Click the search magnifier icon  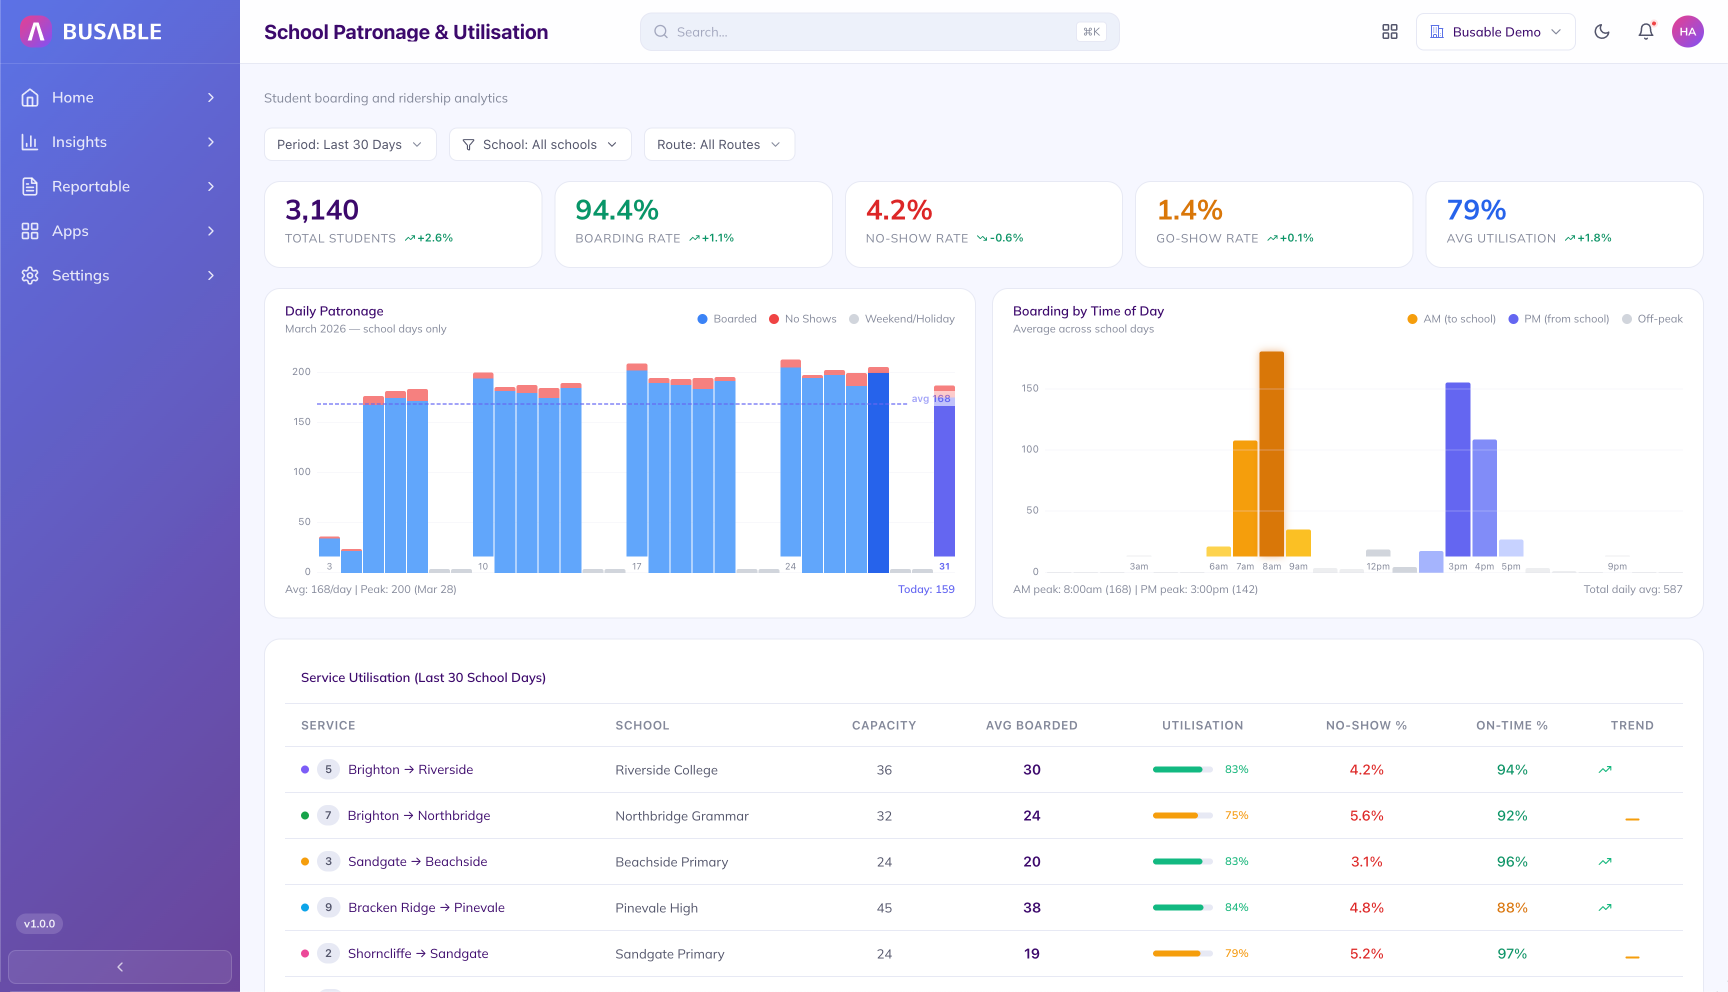pos(661,32)
